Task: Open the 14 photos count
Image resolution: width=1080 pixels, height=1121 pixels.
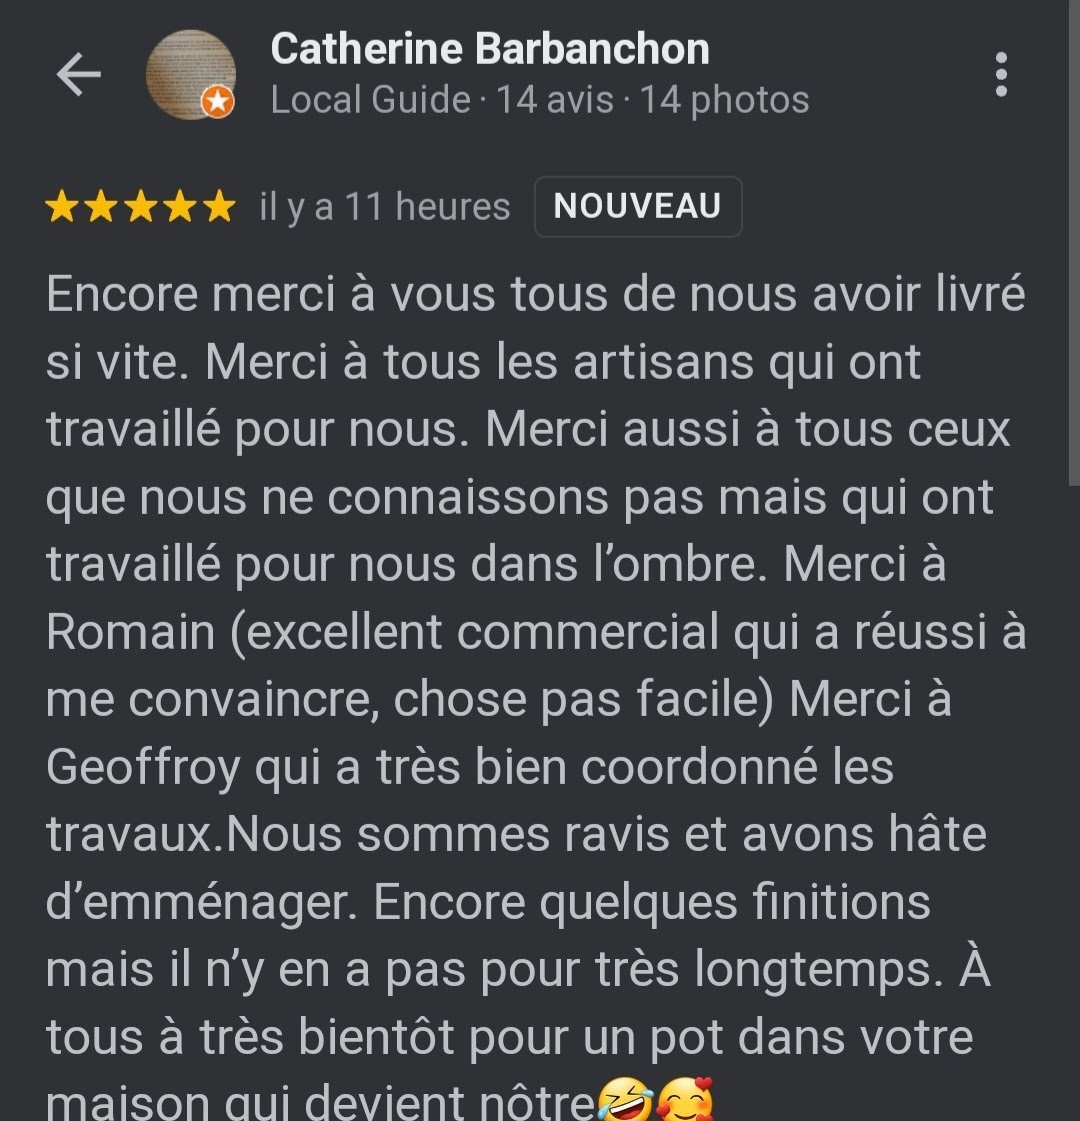Action: coord(724,99)
